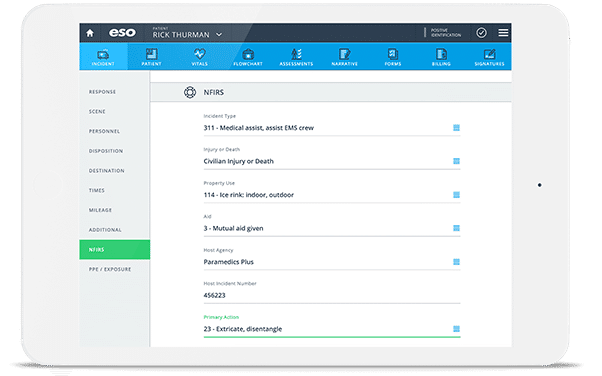Open the Flowchart tab
602x376 pixels.
(248, 56)
